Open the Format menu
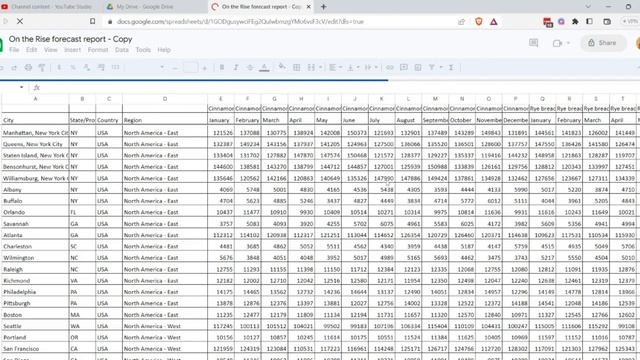 click(98, 50)
